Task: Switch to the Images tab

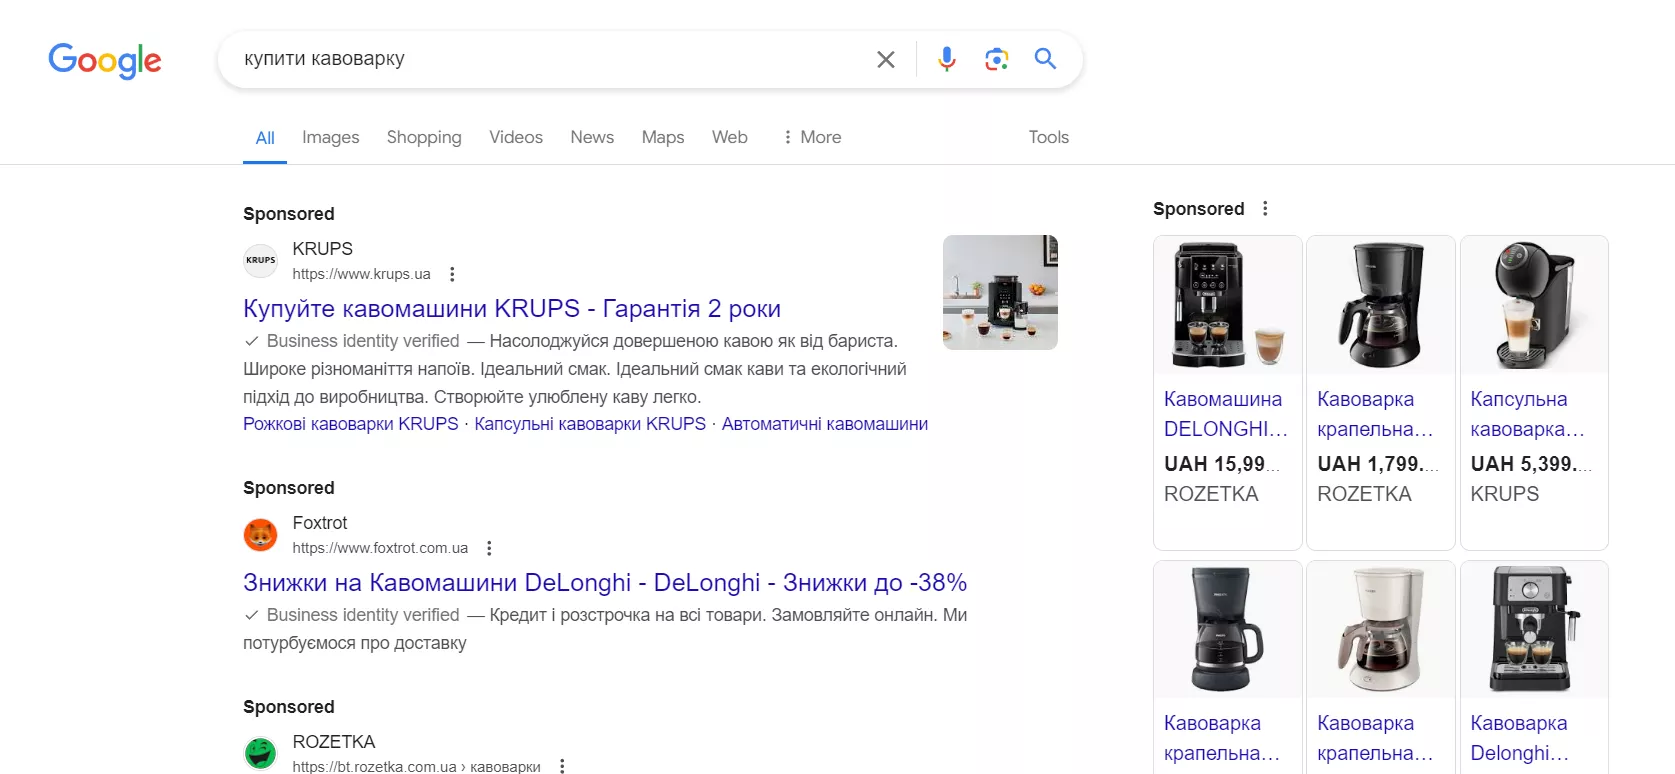Action: click(x=331, y=137)
